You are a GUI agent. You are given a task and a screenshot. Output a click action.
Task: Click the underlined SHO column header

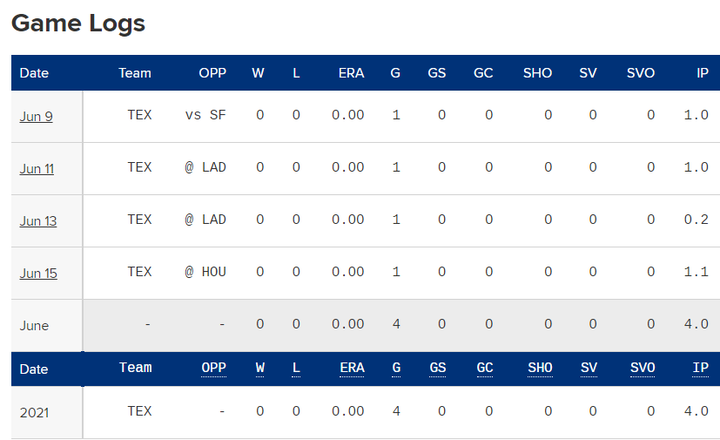click(x=540, y=368)
